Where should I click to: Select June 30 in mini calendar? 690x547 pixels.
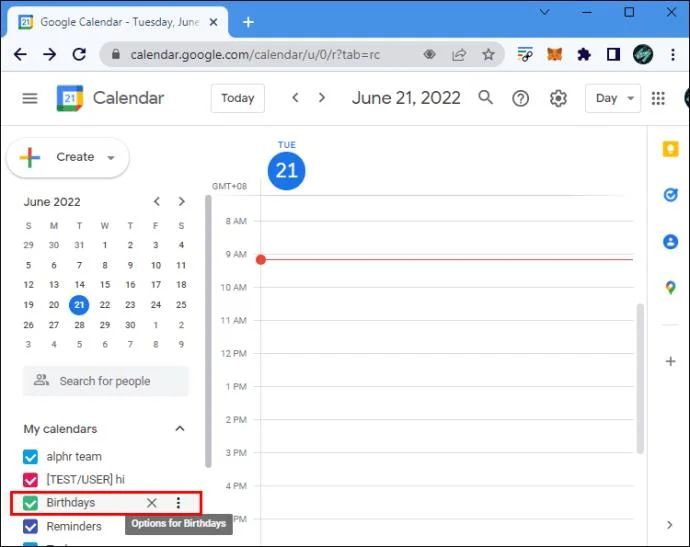130,325
